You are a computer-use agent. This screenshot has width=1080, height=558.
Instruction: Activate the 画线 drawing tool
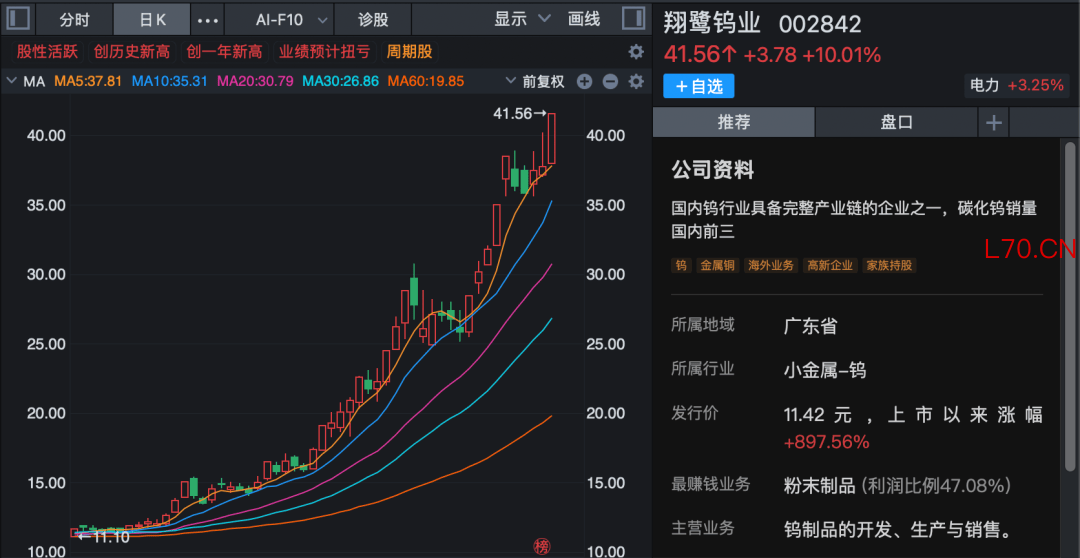tap(584, 19)
